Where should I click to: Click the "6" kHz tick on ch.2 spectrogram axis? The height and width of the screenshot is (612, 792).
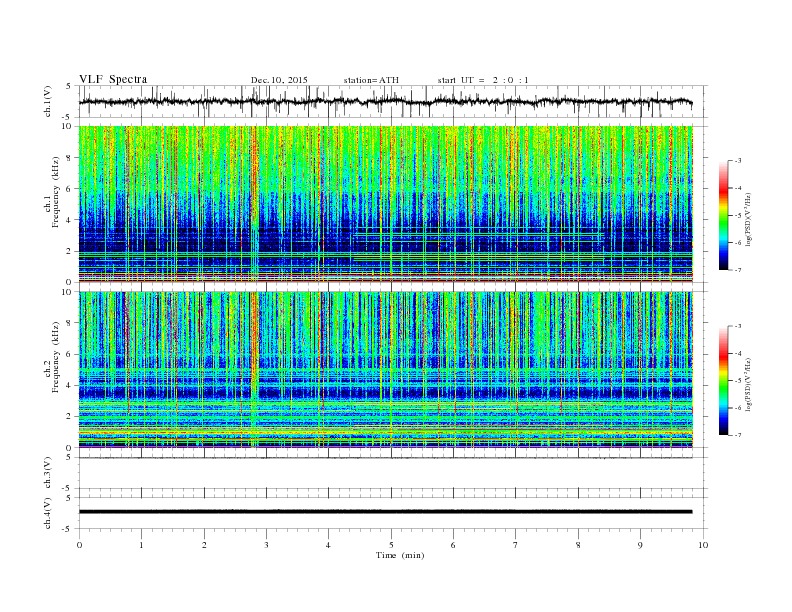(x=69, y=354)
